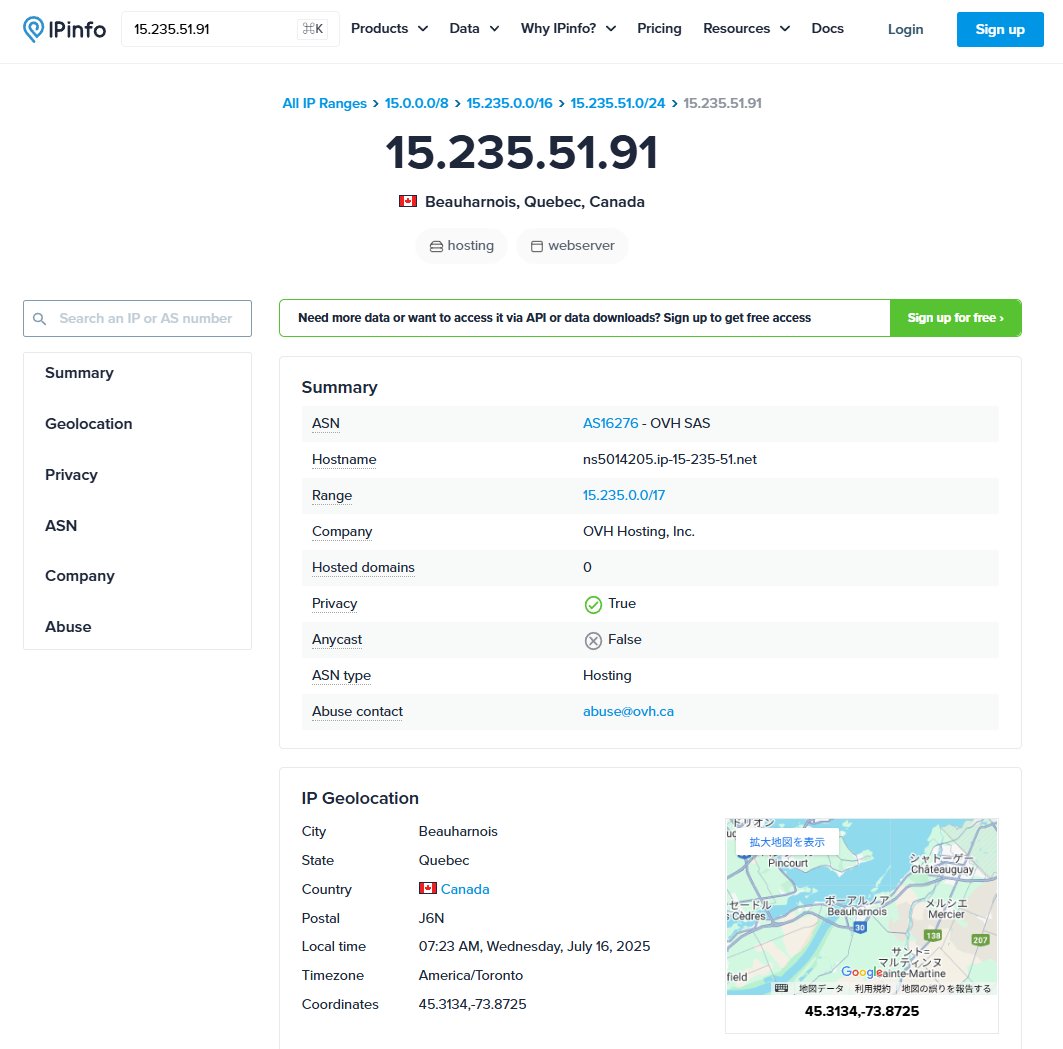1063x1049 pixels.
Task: Expand the Products dropdown menu
Action: (x=389, y=28)
